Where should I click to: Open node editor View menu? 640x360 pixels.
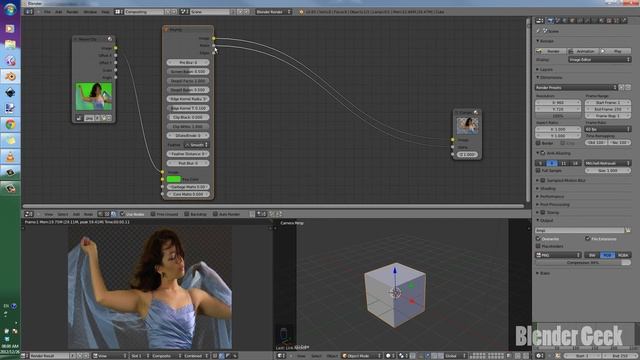[49, 214]
